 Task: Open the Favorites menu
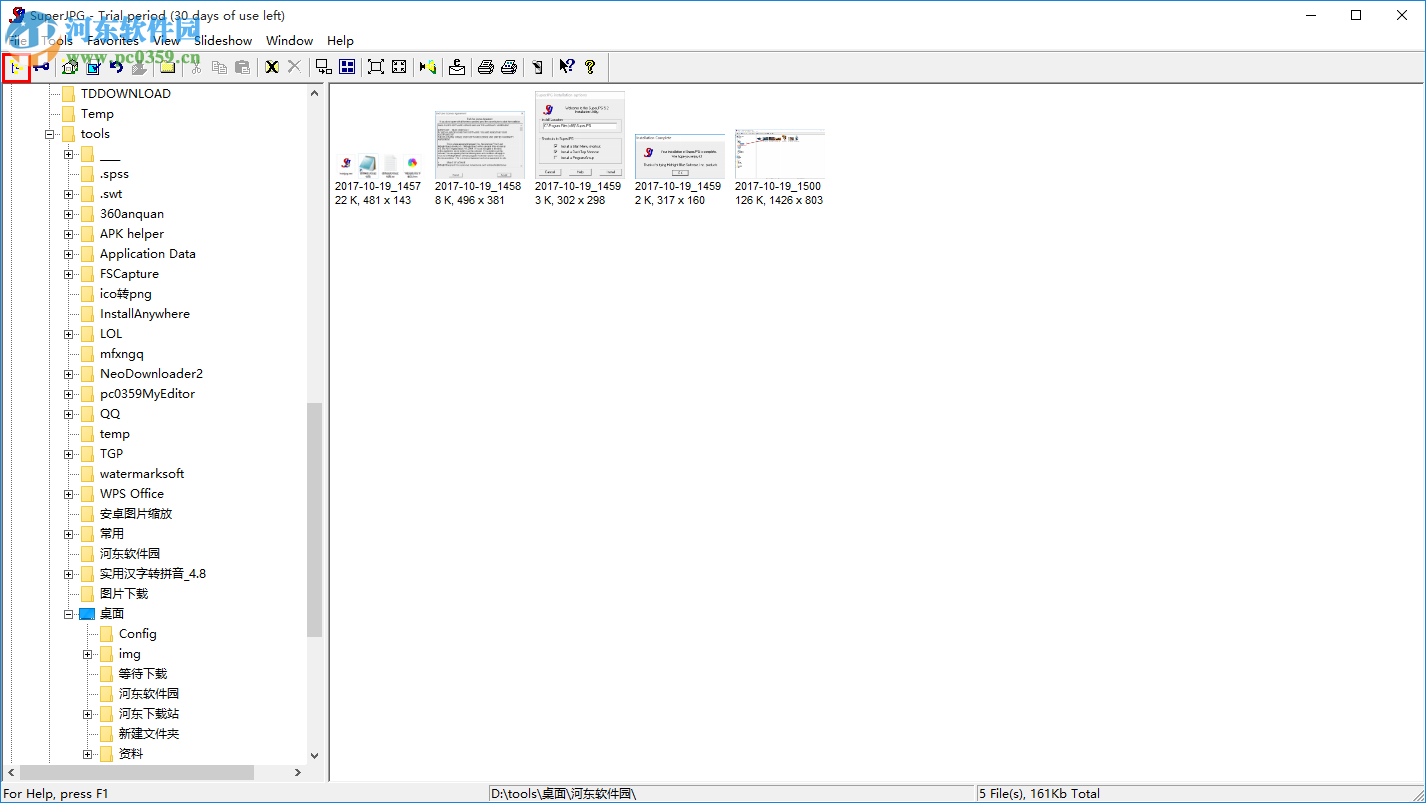click(113, 41)
